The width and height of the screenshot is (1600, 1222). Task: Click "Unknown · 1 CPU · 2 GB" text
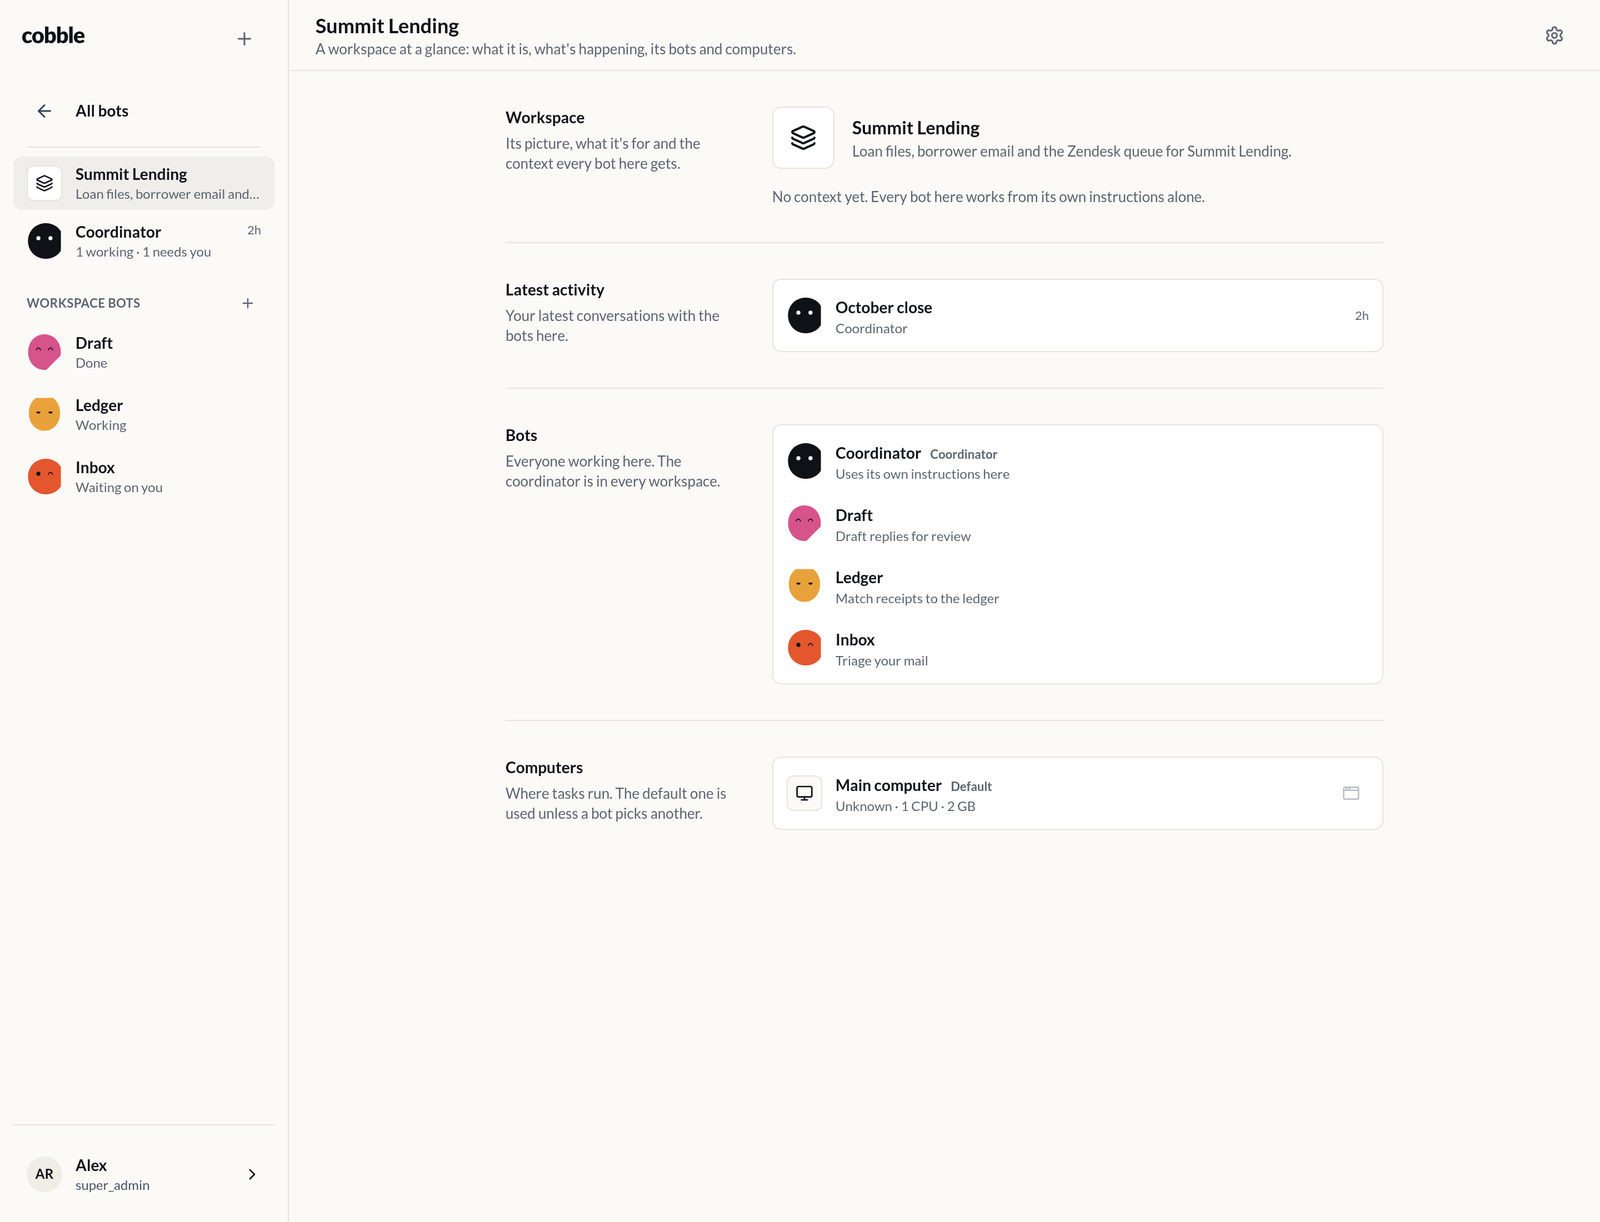pos(905,807)
